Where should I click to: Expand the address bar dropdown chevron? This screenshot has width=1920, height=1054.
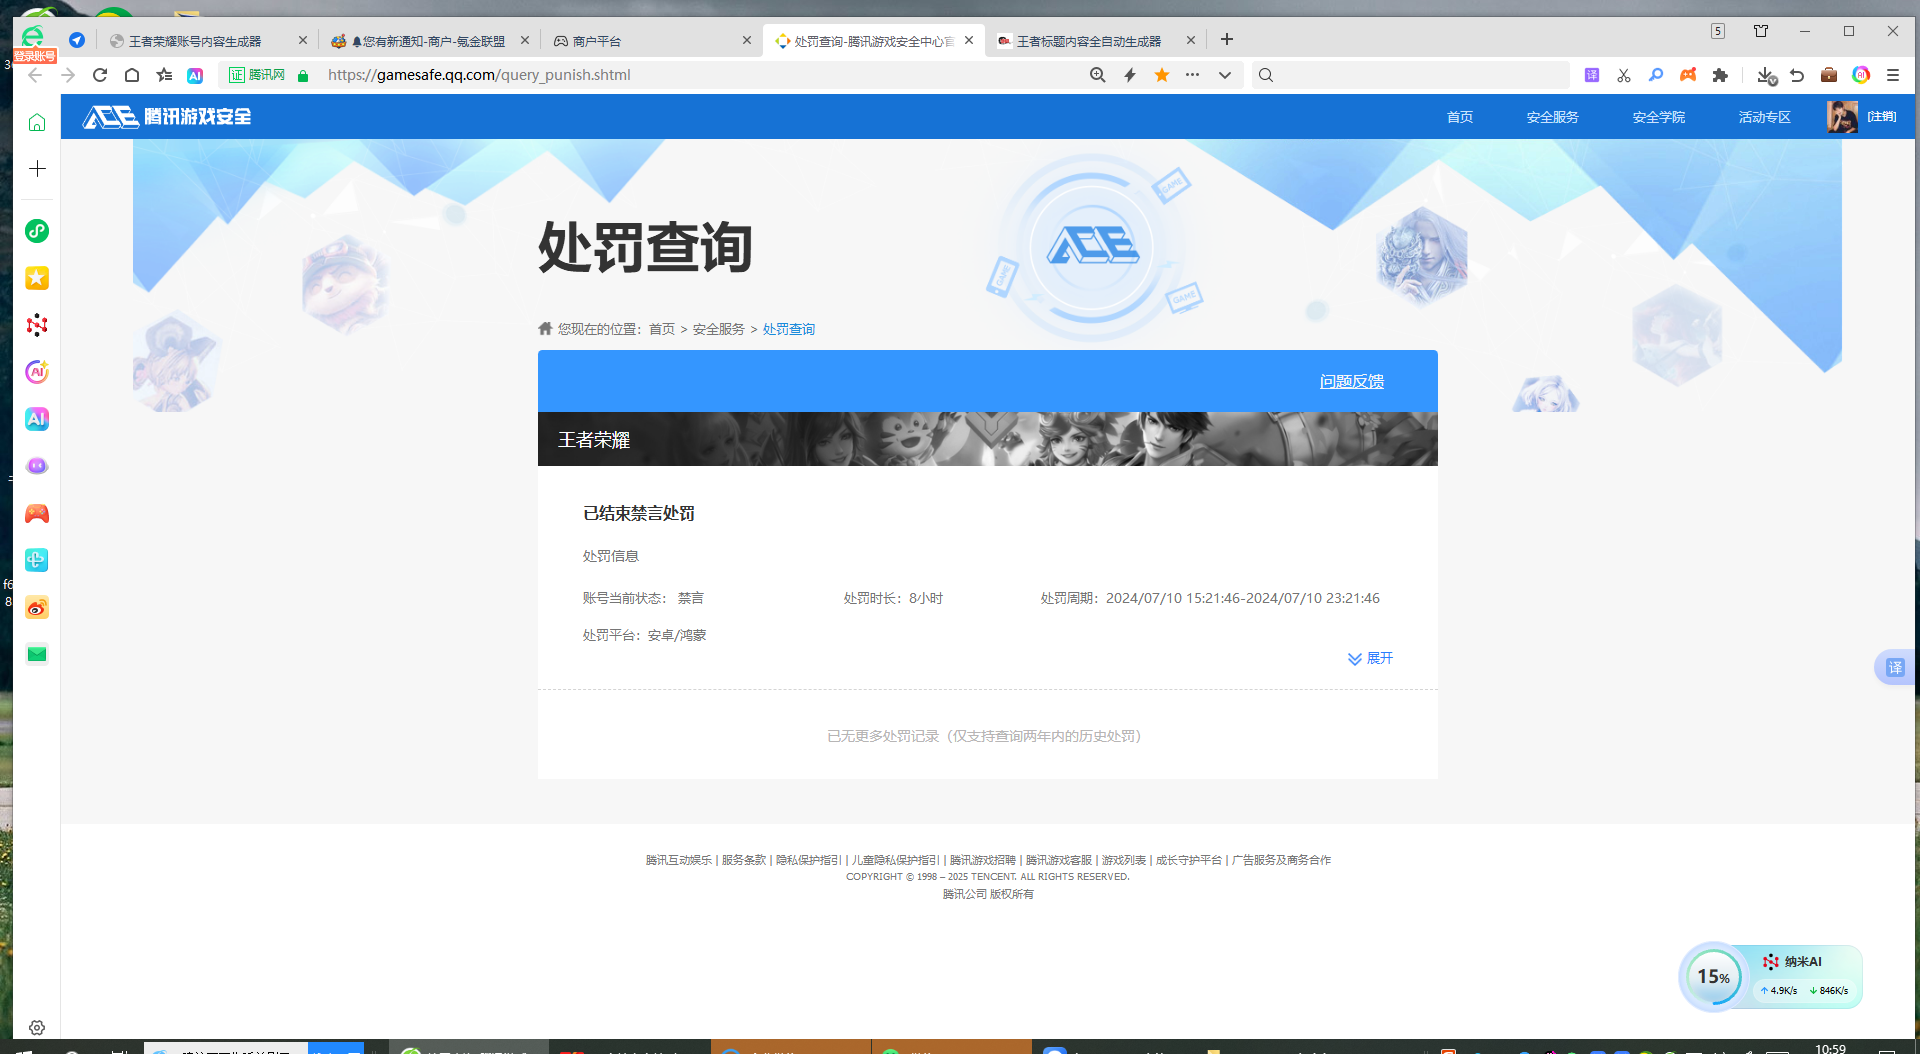1225,75
